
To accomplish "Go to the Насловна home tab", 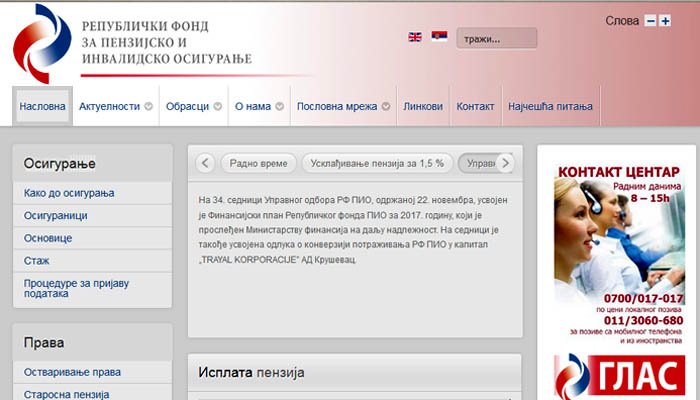I will coord(43,106).
